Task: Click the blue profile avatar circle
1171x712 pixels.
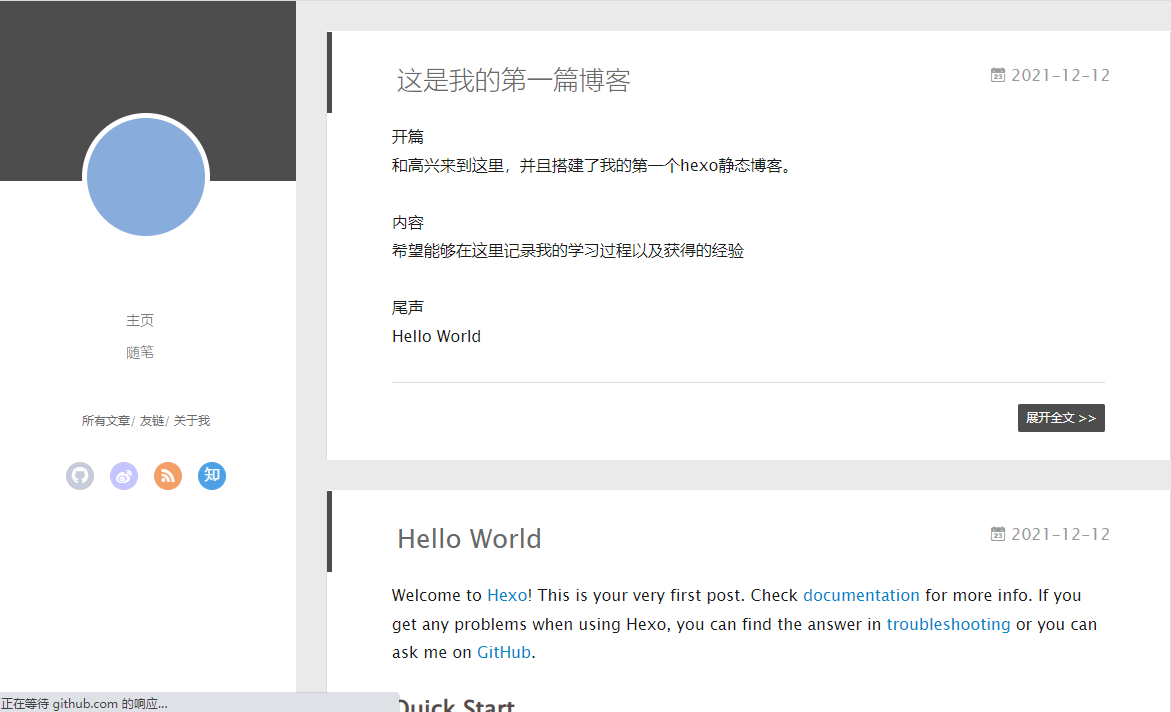Action: (x=146, y=177)
